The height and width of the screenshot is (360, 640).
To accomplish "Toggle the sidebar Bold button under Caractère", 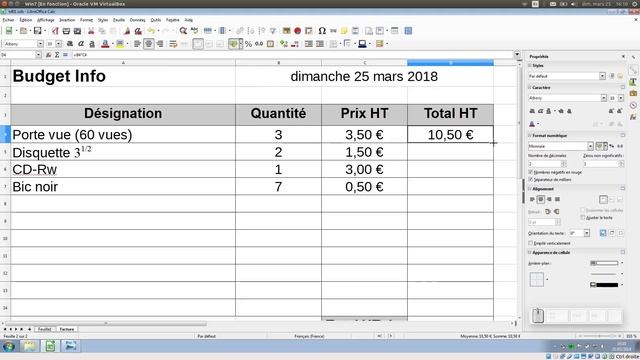I will click(x=532, y=111).
